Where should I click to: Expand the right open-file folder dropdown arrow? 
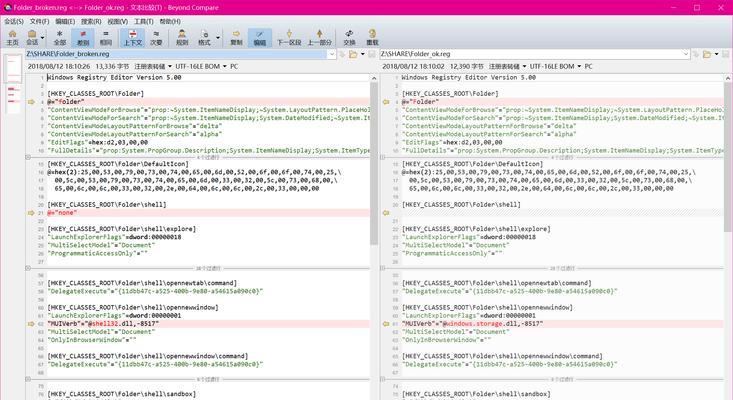pos(716,54)
